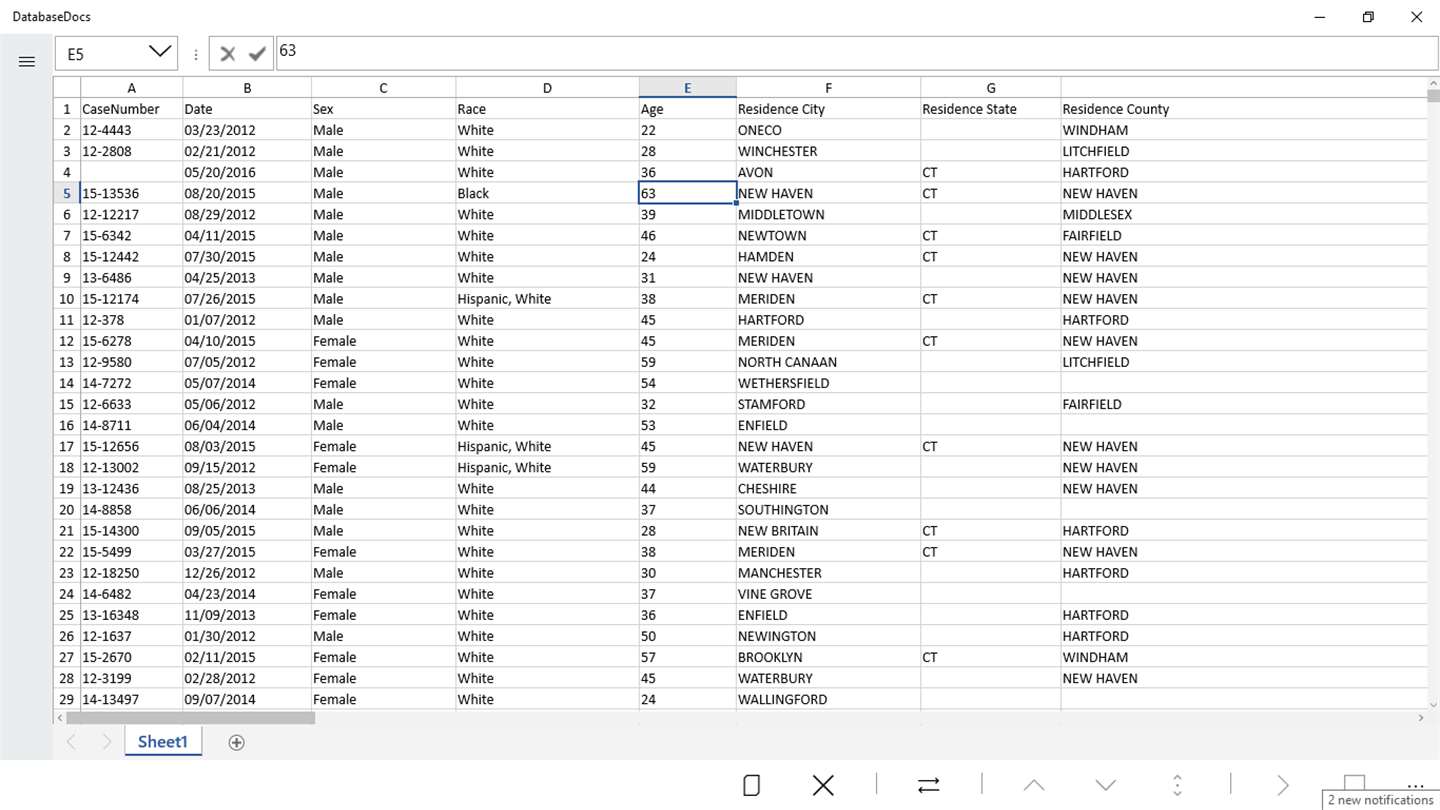Viewport: 1440px width, 810px height.
Task: Click the date 12/26/2012 cell
Action: (246, 573)
